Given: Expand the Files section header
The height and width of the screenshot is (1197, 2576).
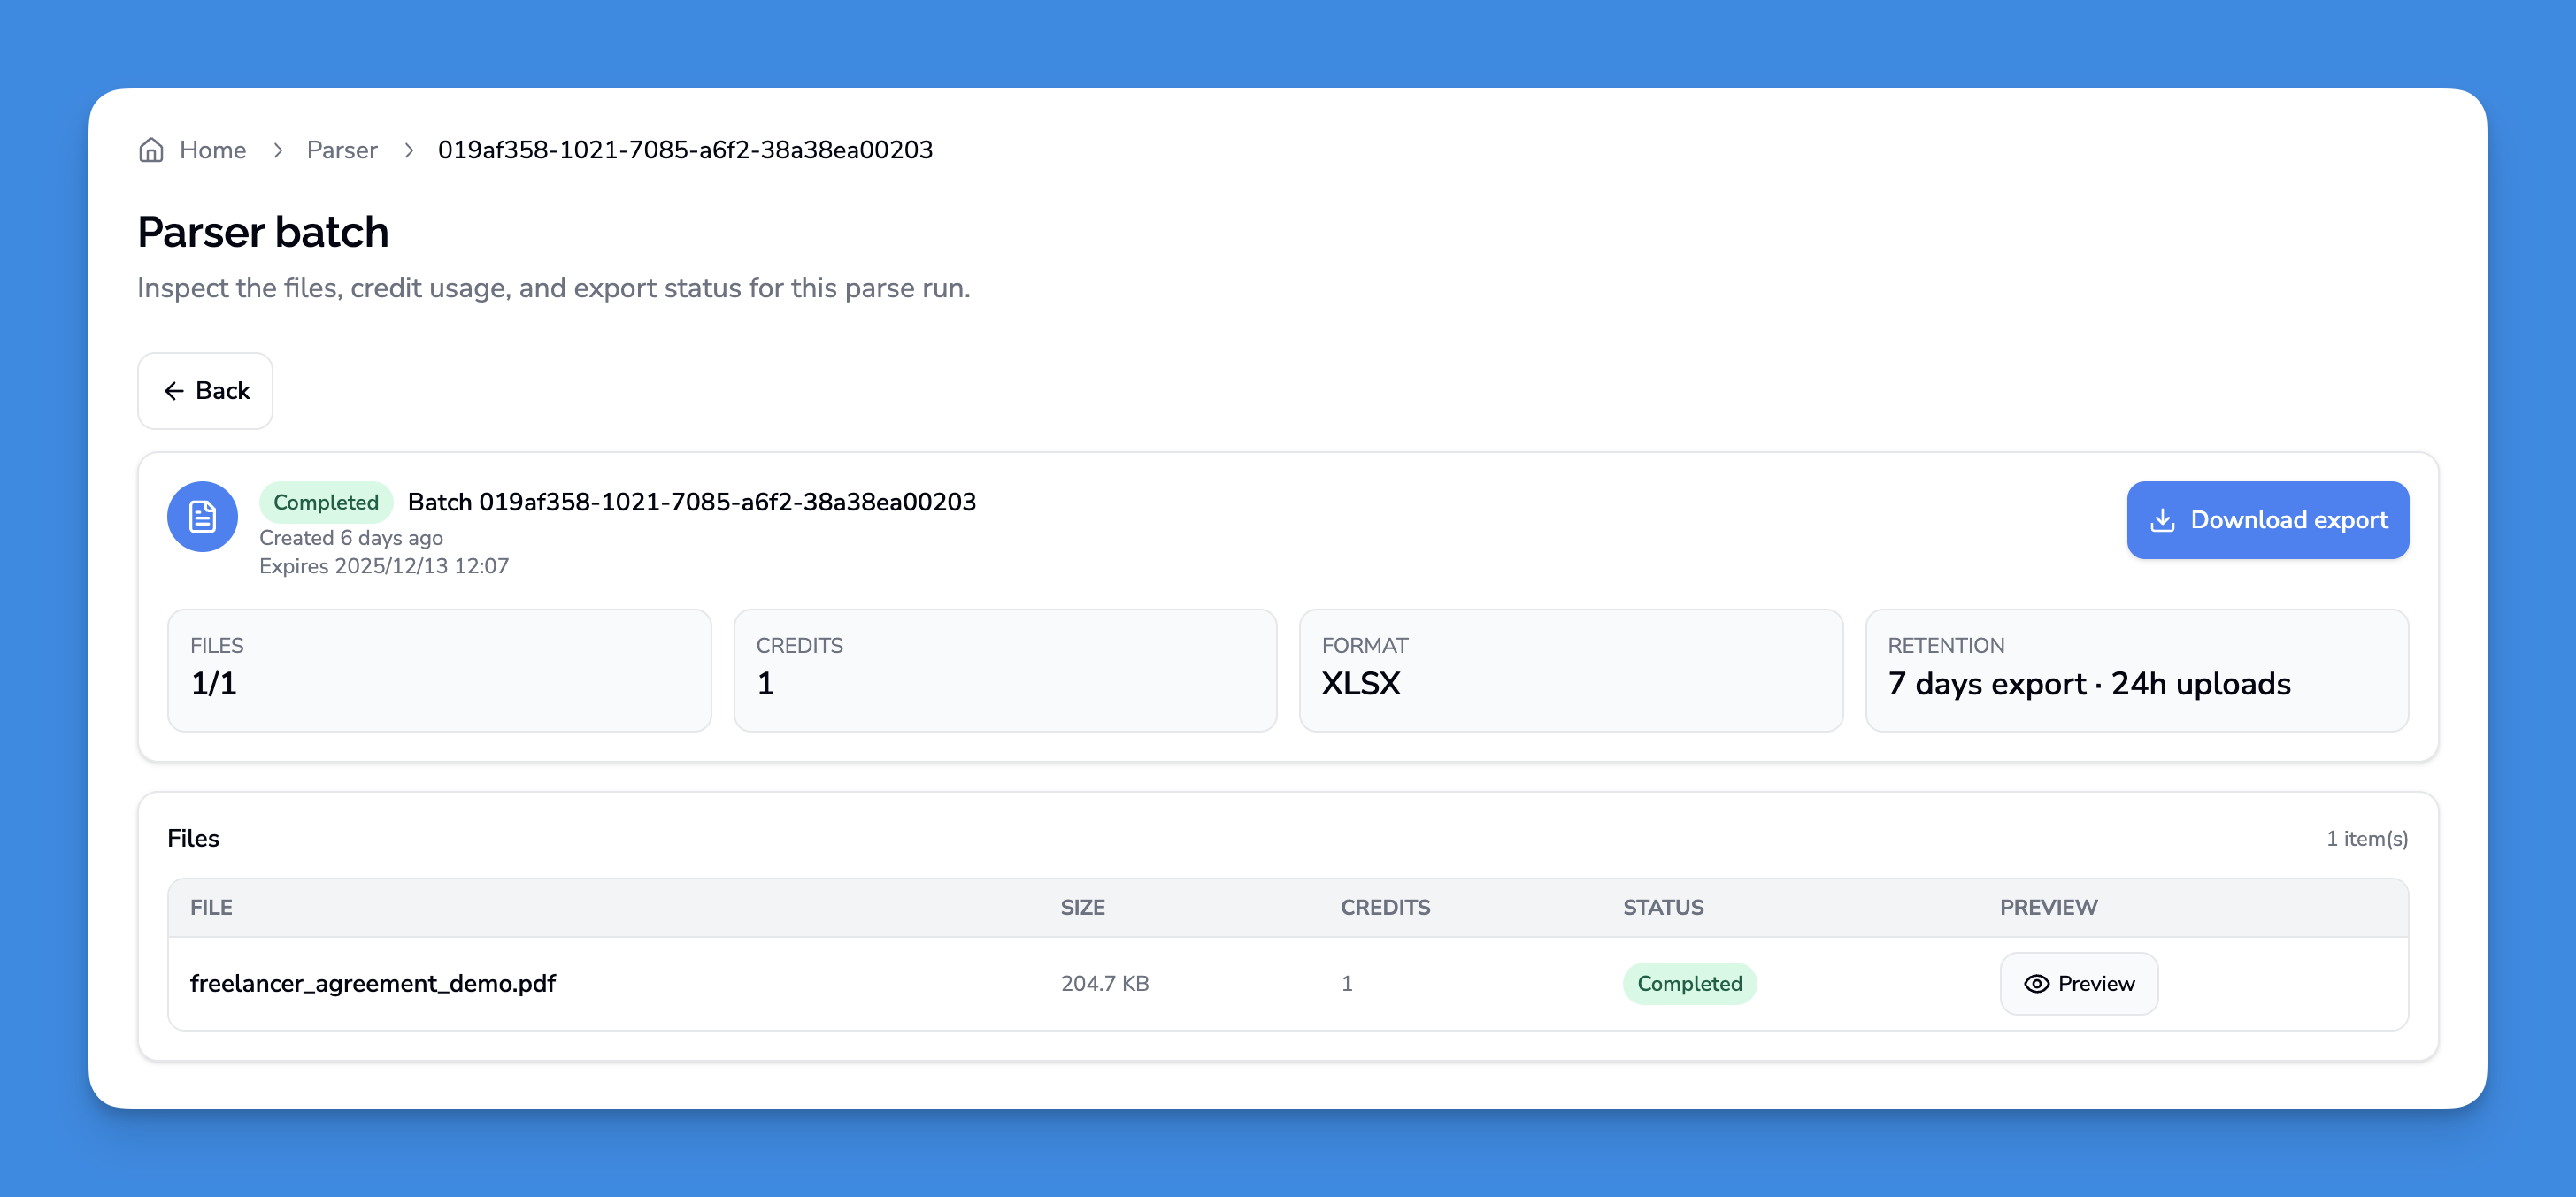Looking at the screenshot, I should 194,838.
